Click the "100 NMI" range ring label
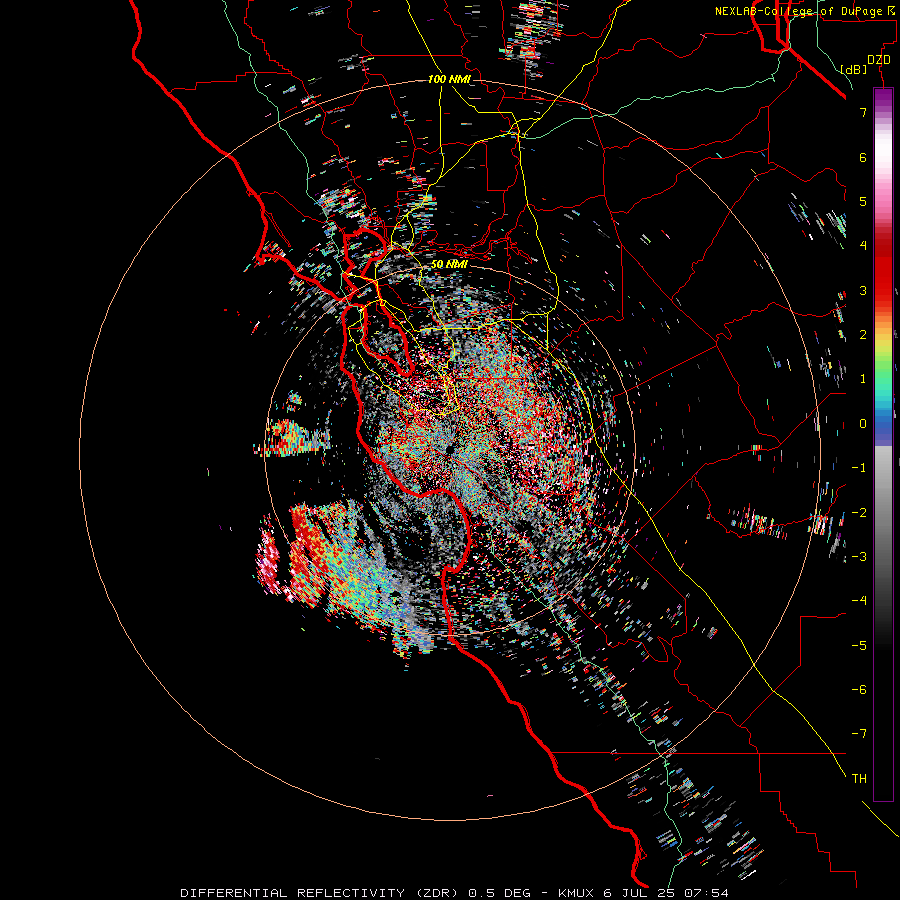This screenshot has height=900, width=900. point(449,79)
